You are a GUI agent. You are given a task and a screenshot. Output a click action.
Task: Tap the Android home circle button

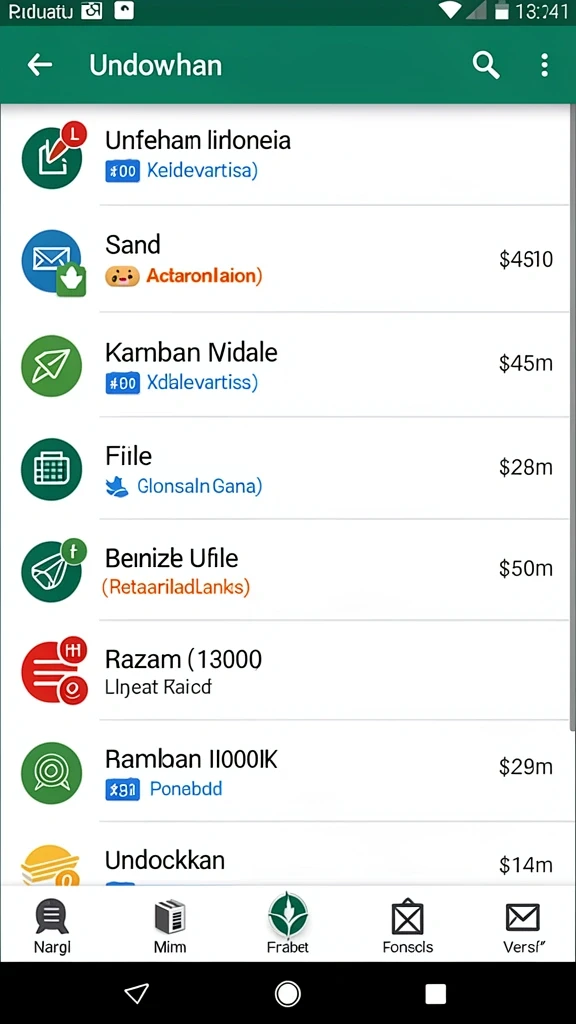(287, 994)
